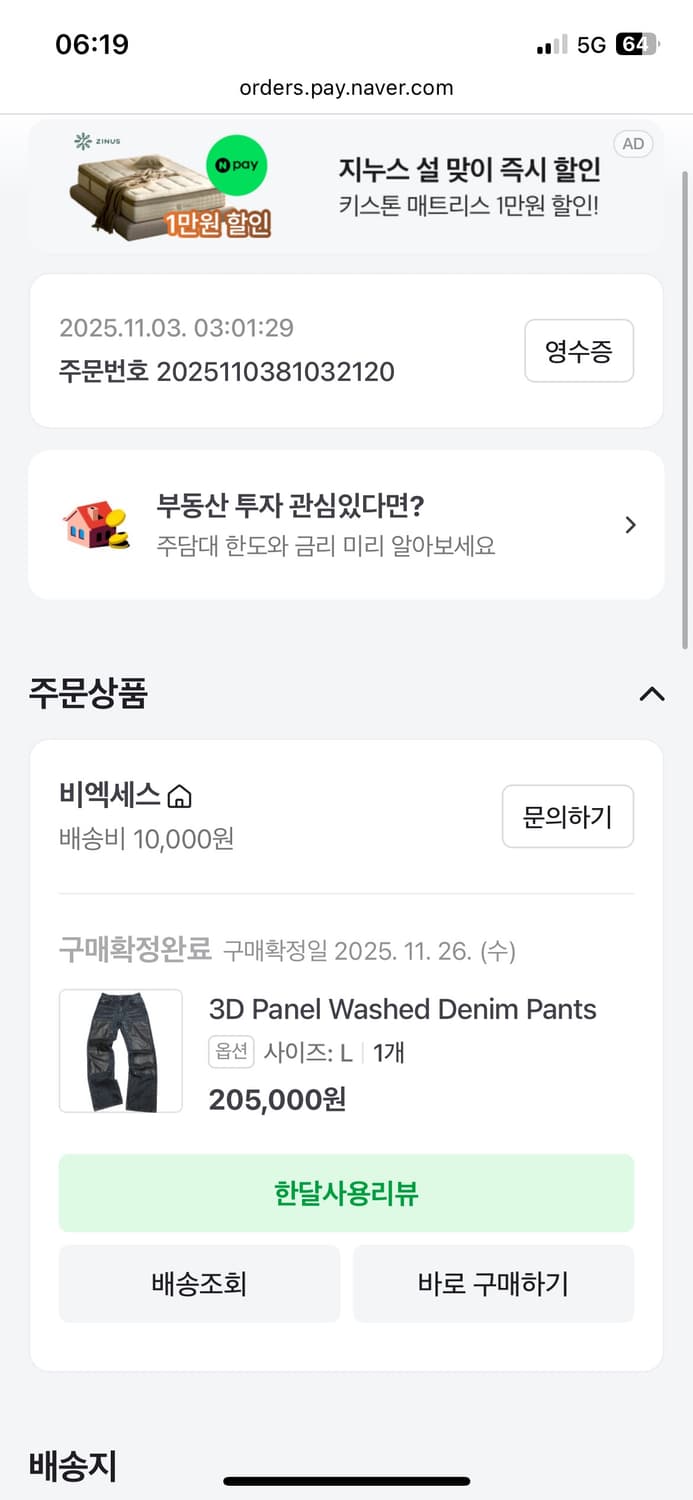Tap the AD badge on the Zinus banner
Image resolution: width=693 pixels, height=1500 pixels.
tap(632, 144)
